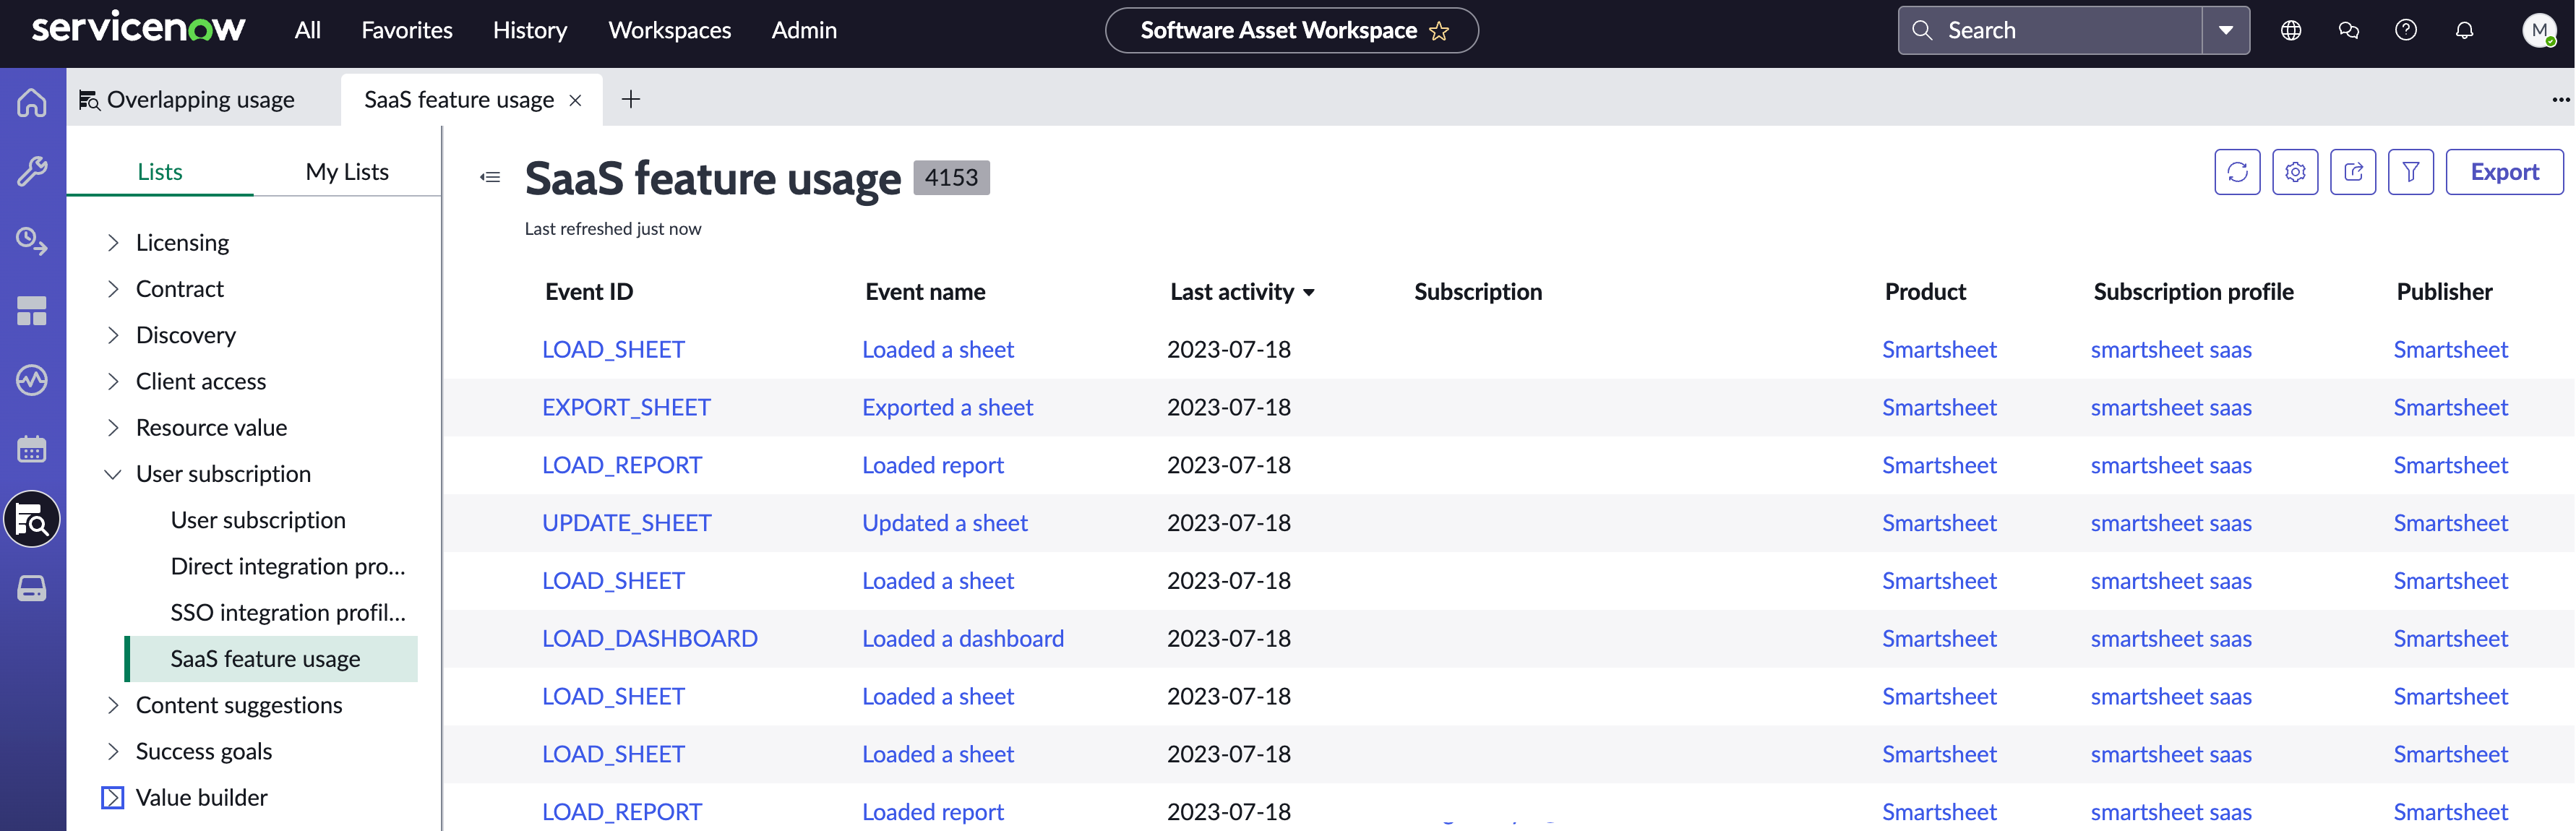Expand the Success goals tree node
Screen dimensions: 2576x831
point(113,752)
